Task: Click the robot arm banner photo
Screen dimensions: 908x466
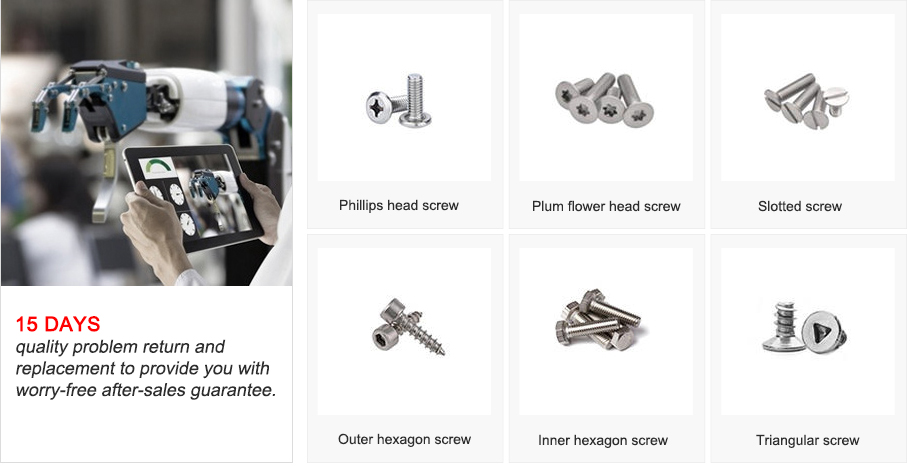Action: pos(147,143)
